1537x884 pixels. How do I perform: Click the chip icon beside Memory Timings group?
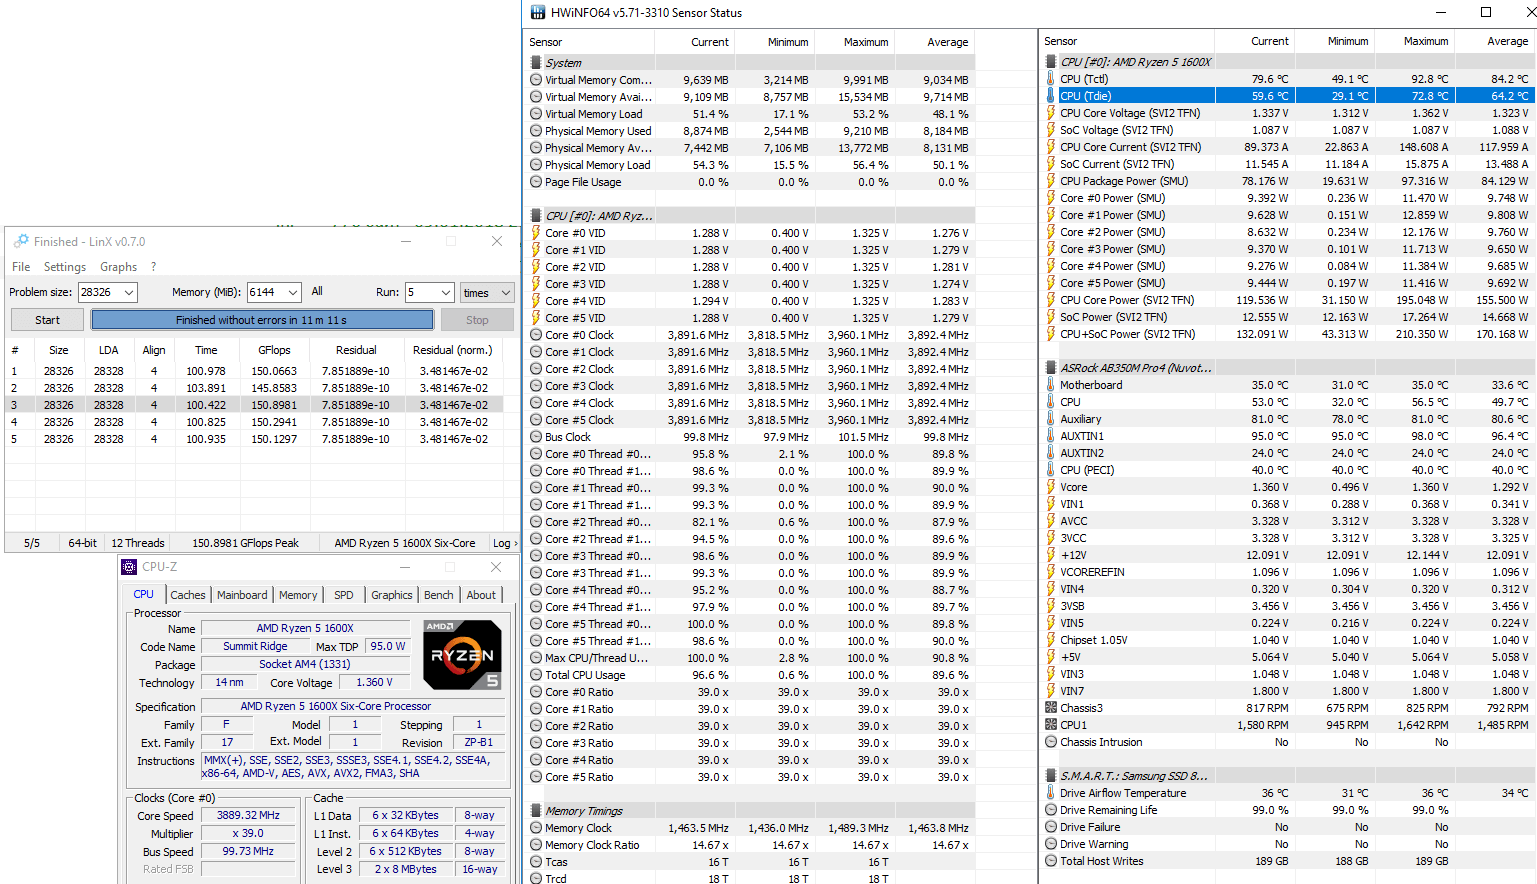pos(536,811)
